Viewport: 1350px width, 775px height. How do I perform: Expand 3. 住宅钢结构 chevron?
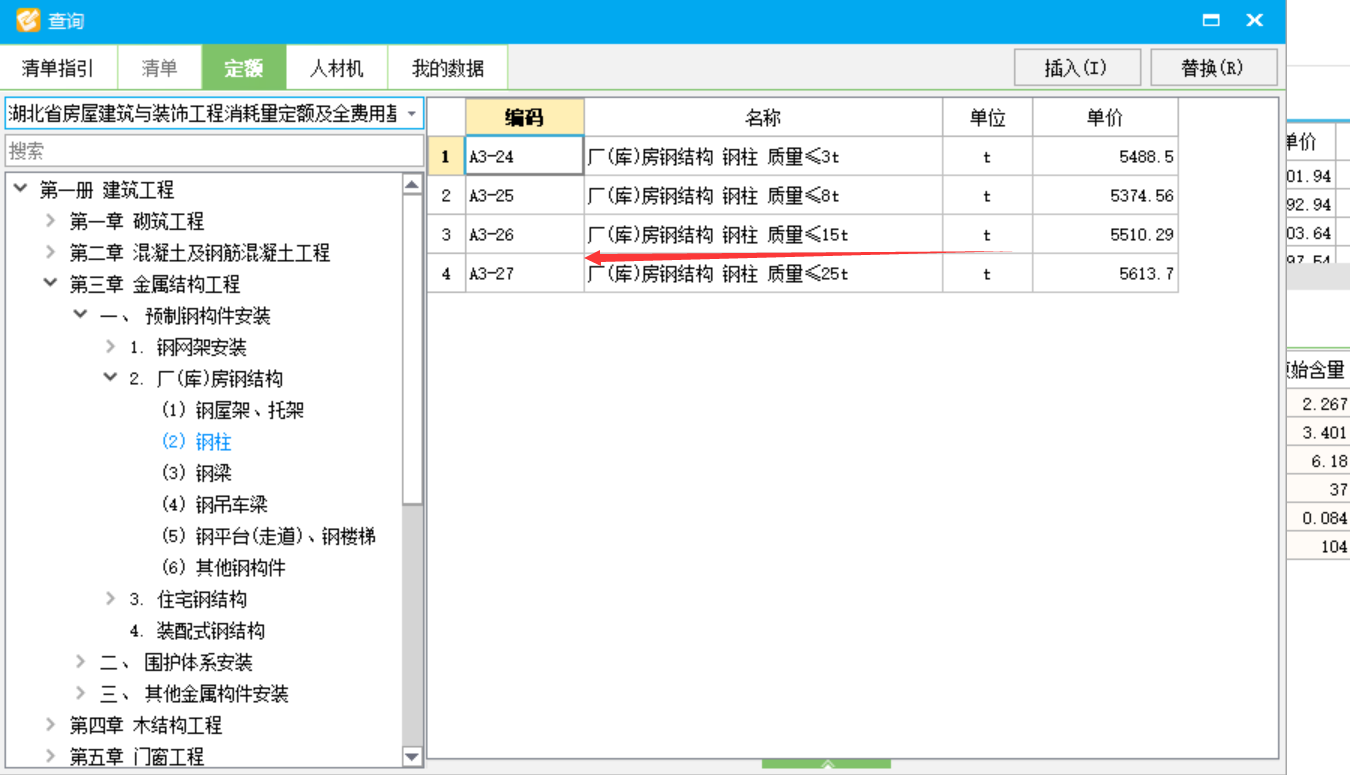pyautogui.click(x=110, y=599)
